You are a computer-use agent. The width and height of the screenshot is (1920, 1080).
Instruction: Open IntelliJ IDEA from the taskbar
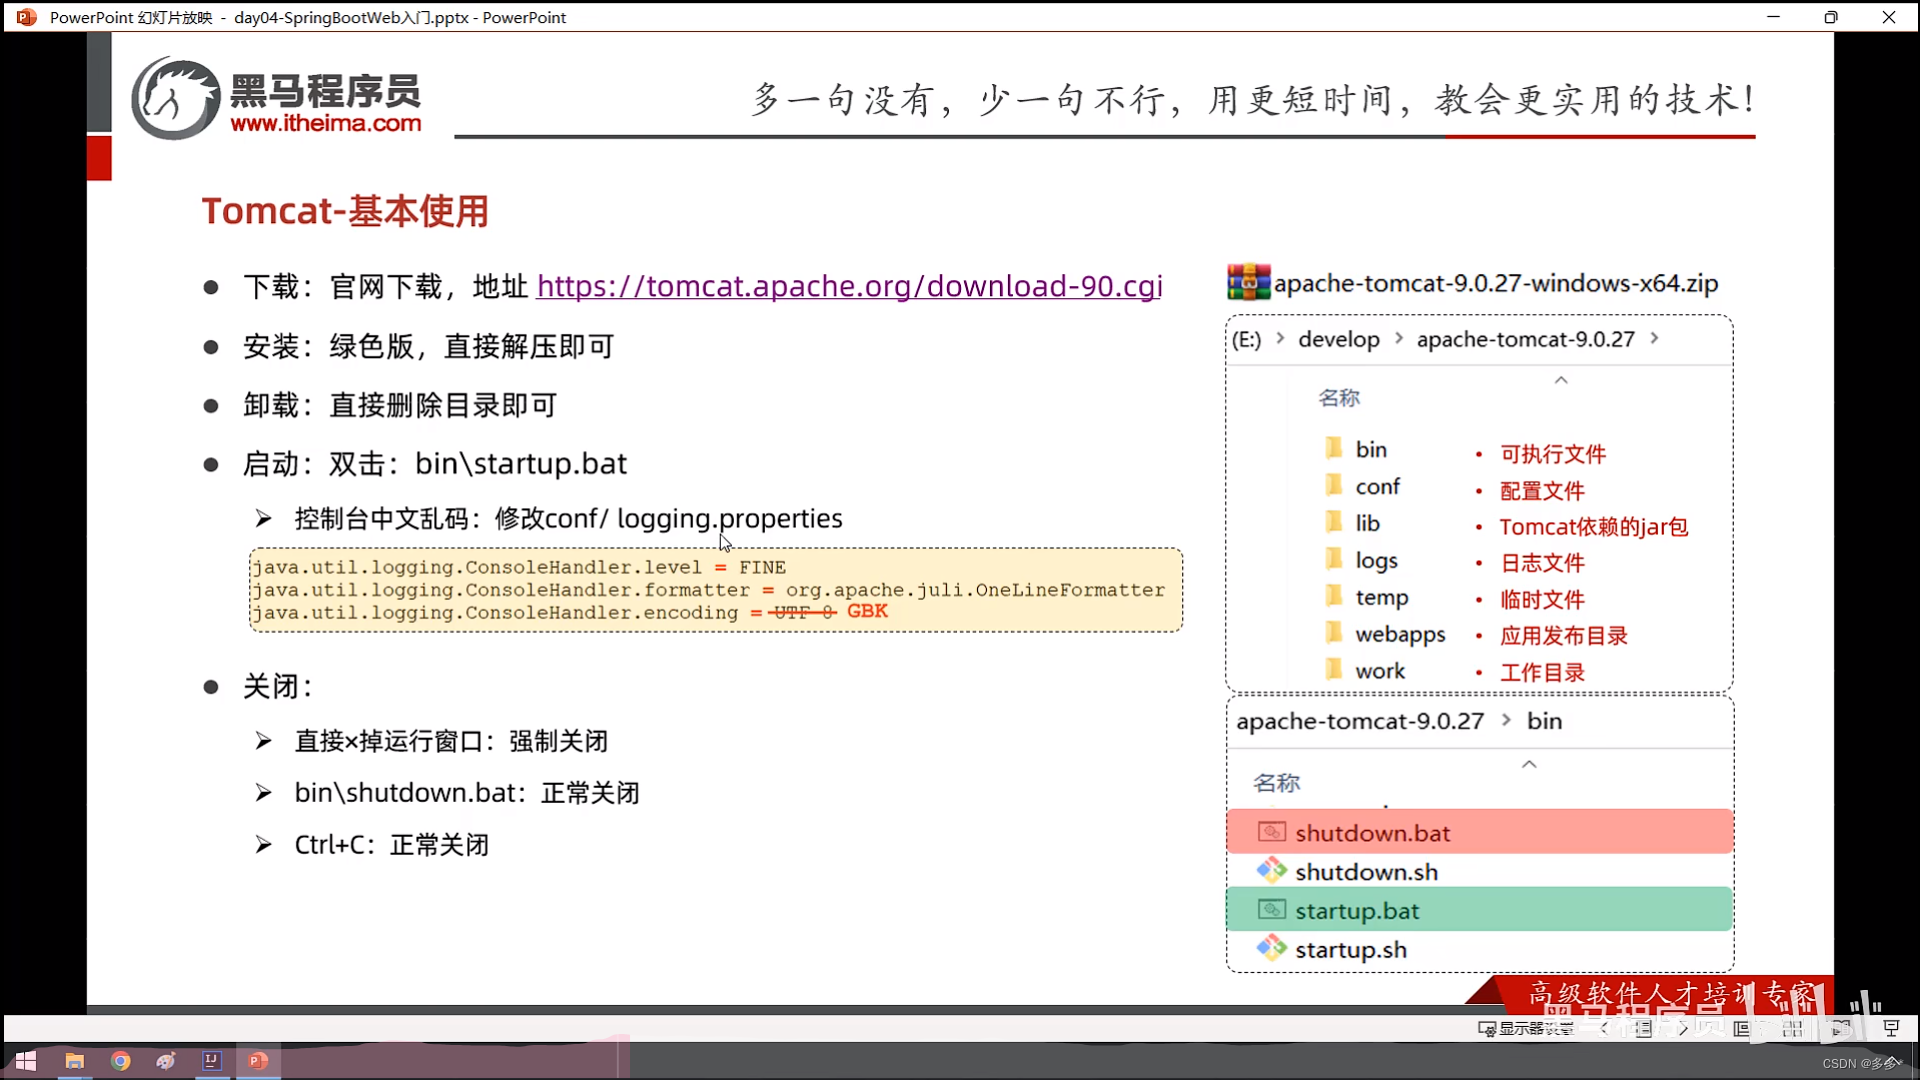(x=212, y=1062)
